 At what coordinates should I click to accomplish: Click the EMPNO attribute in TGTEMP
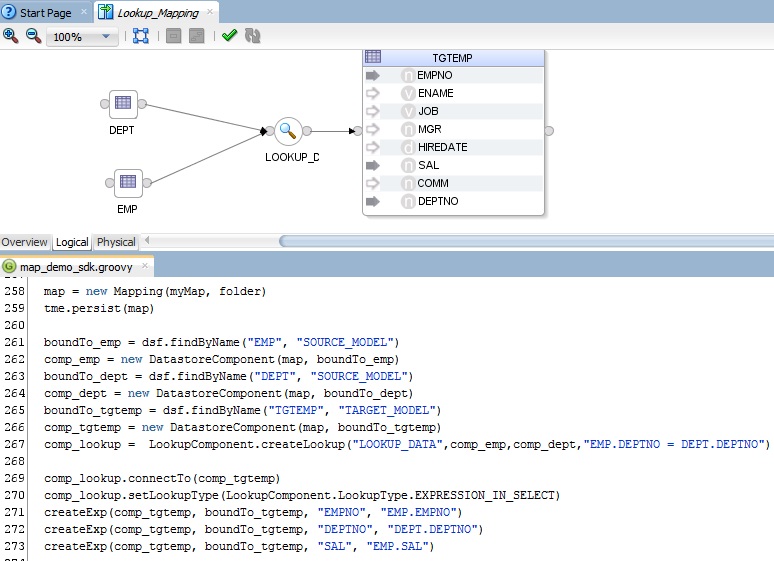pos(435,75)
